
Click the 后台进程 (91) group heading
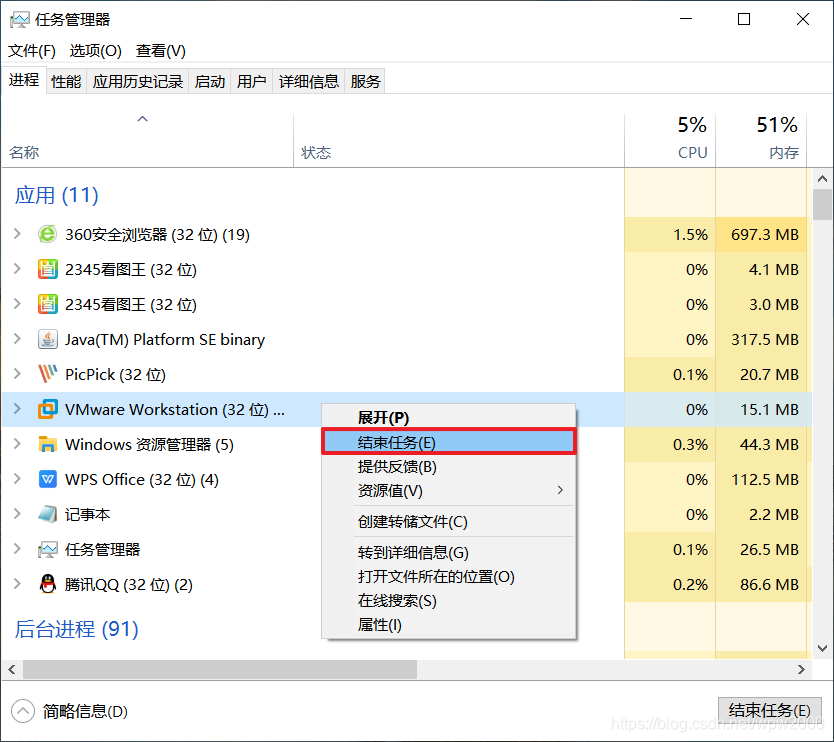77,629
